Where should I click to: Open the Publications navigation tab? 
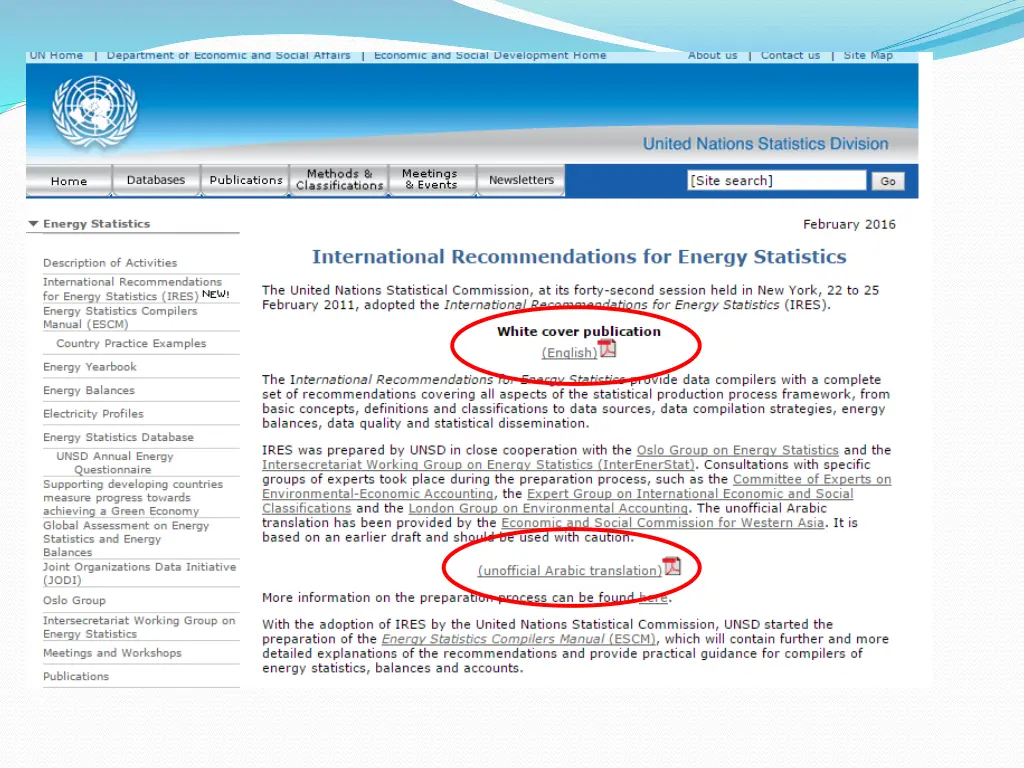[x=246, y=180]
